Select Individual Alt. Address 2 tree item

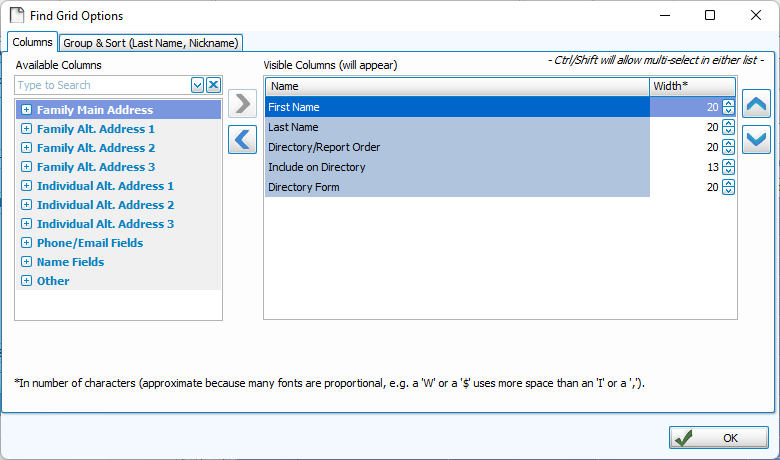(x=105, y=205)
